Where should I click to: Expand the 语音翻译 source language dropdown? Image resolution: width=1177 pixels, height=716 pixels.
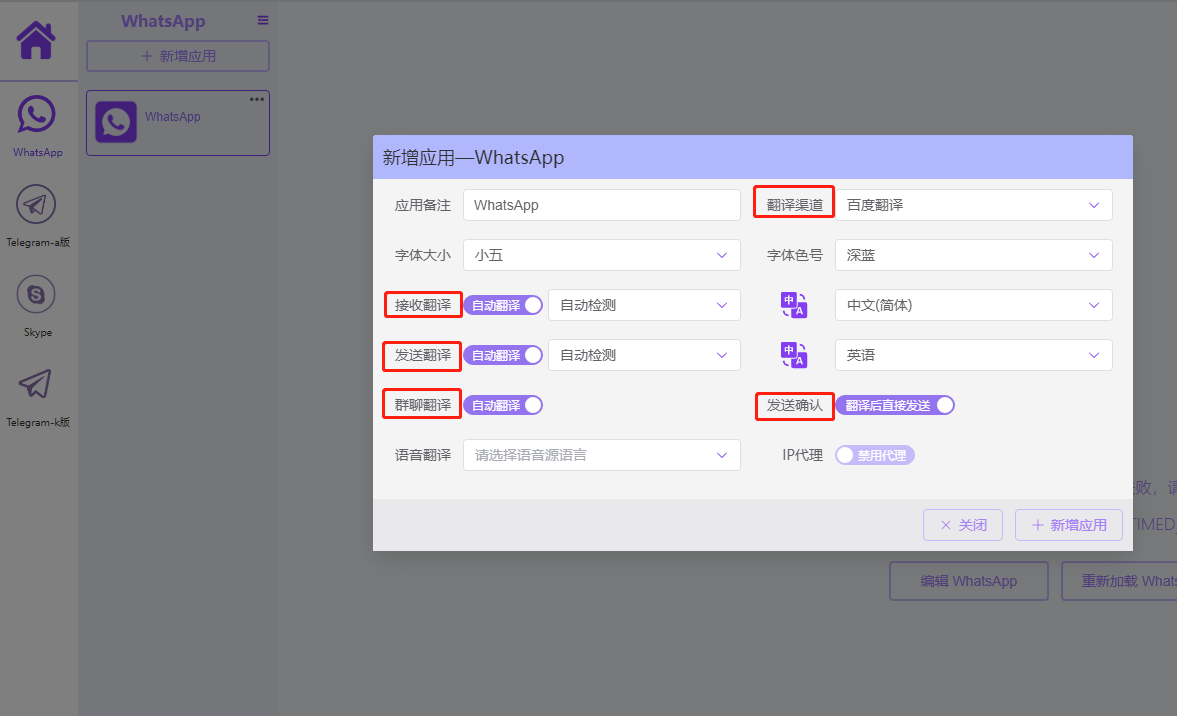601,455
